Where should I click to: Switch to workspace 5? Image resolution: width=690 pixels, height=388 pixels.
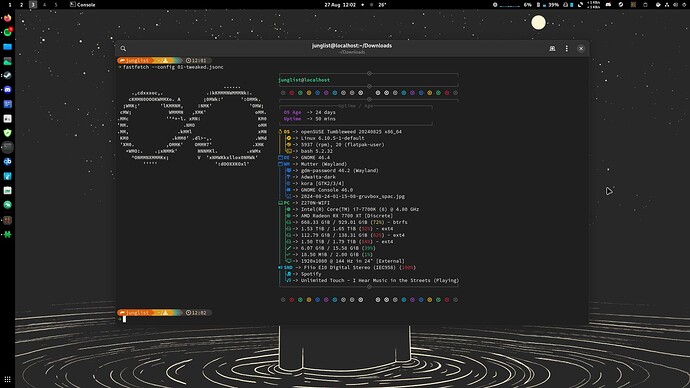[x=56, y=5]
